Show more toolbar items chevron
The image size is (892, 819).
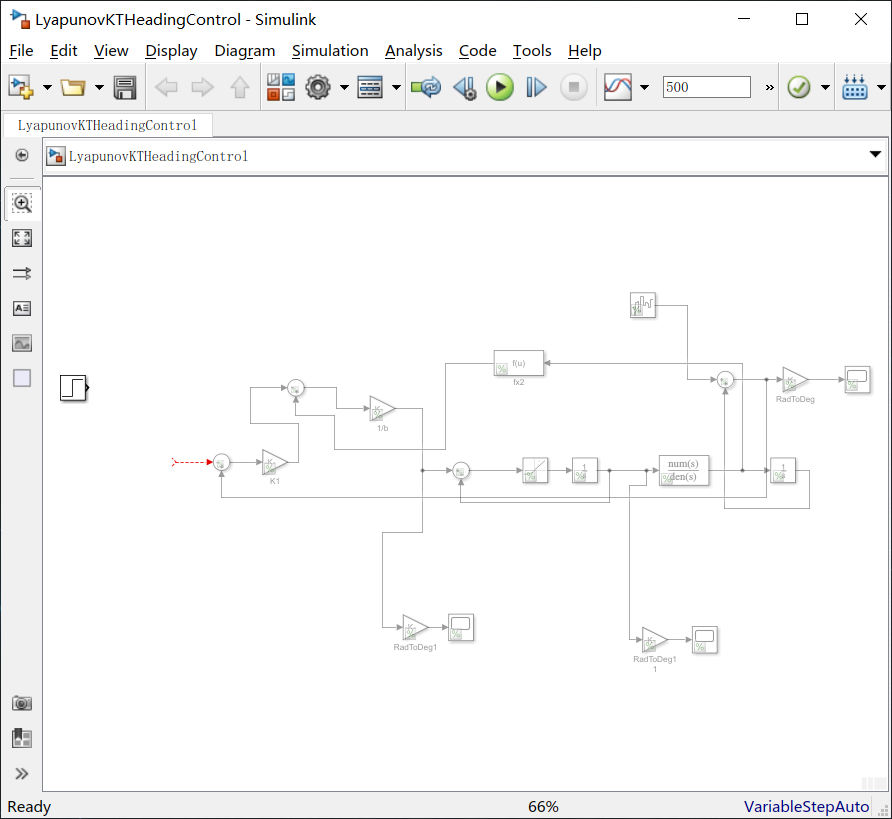[x=770, y=88]
